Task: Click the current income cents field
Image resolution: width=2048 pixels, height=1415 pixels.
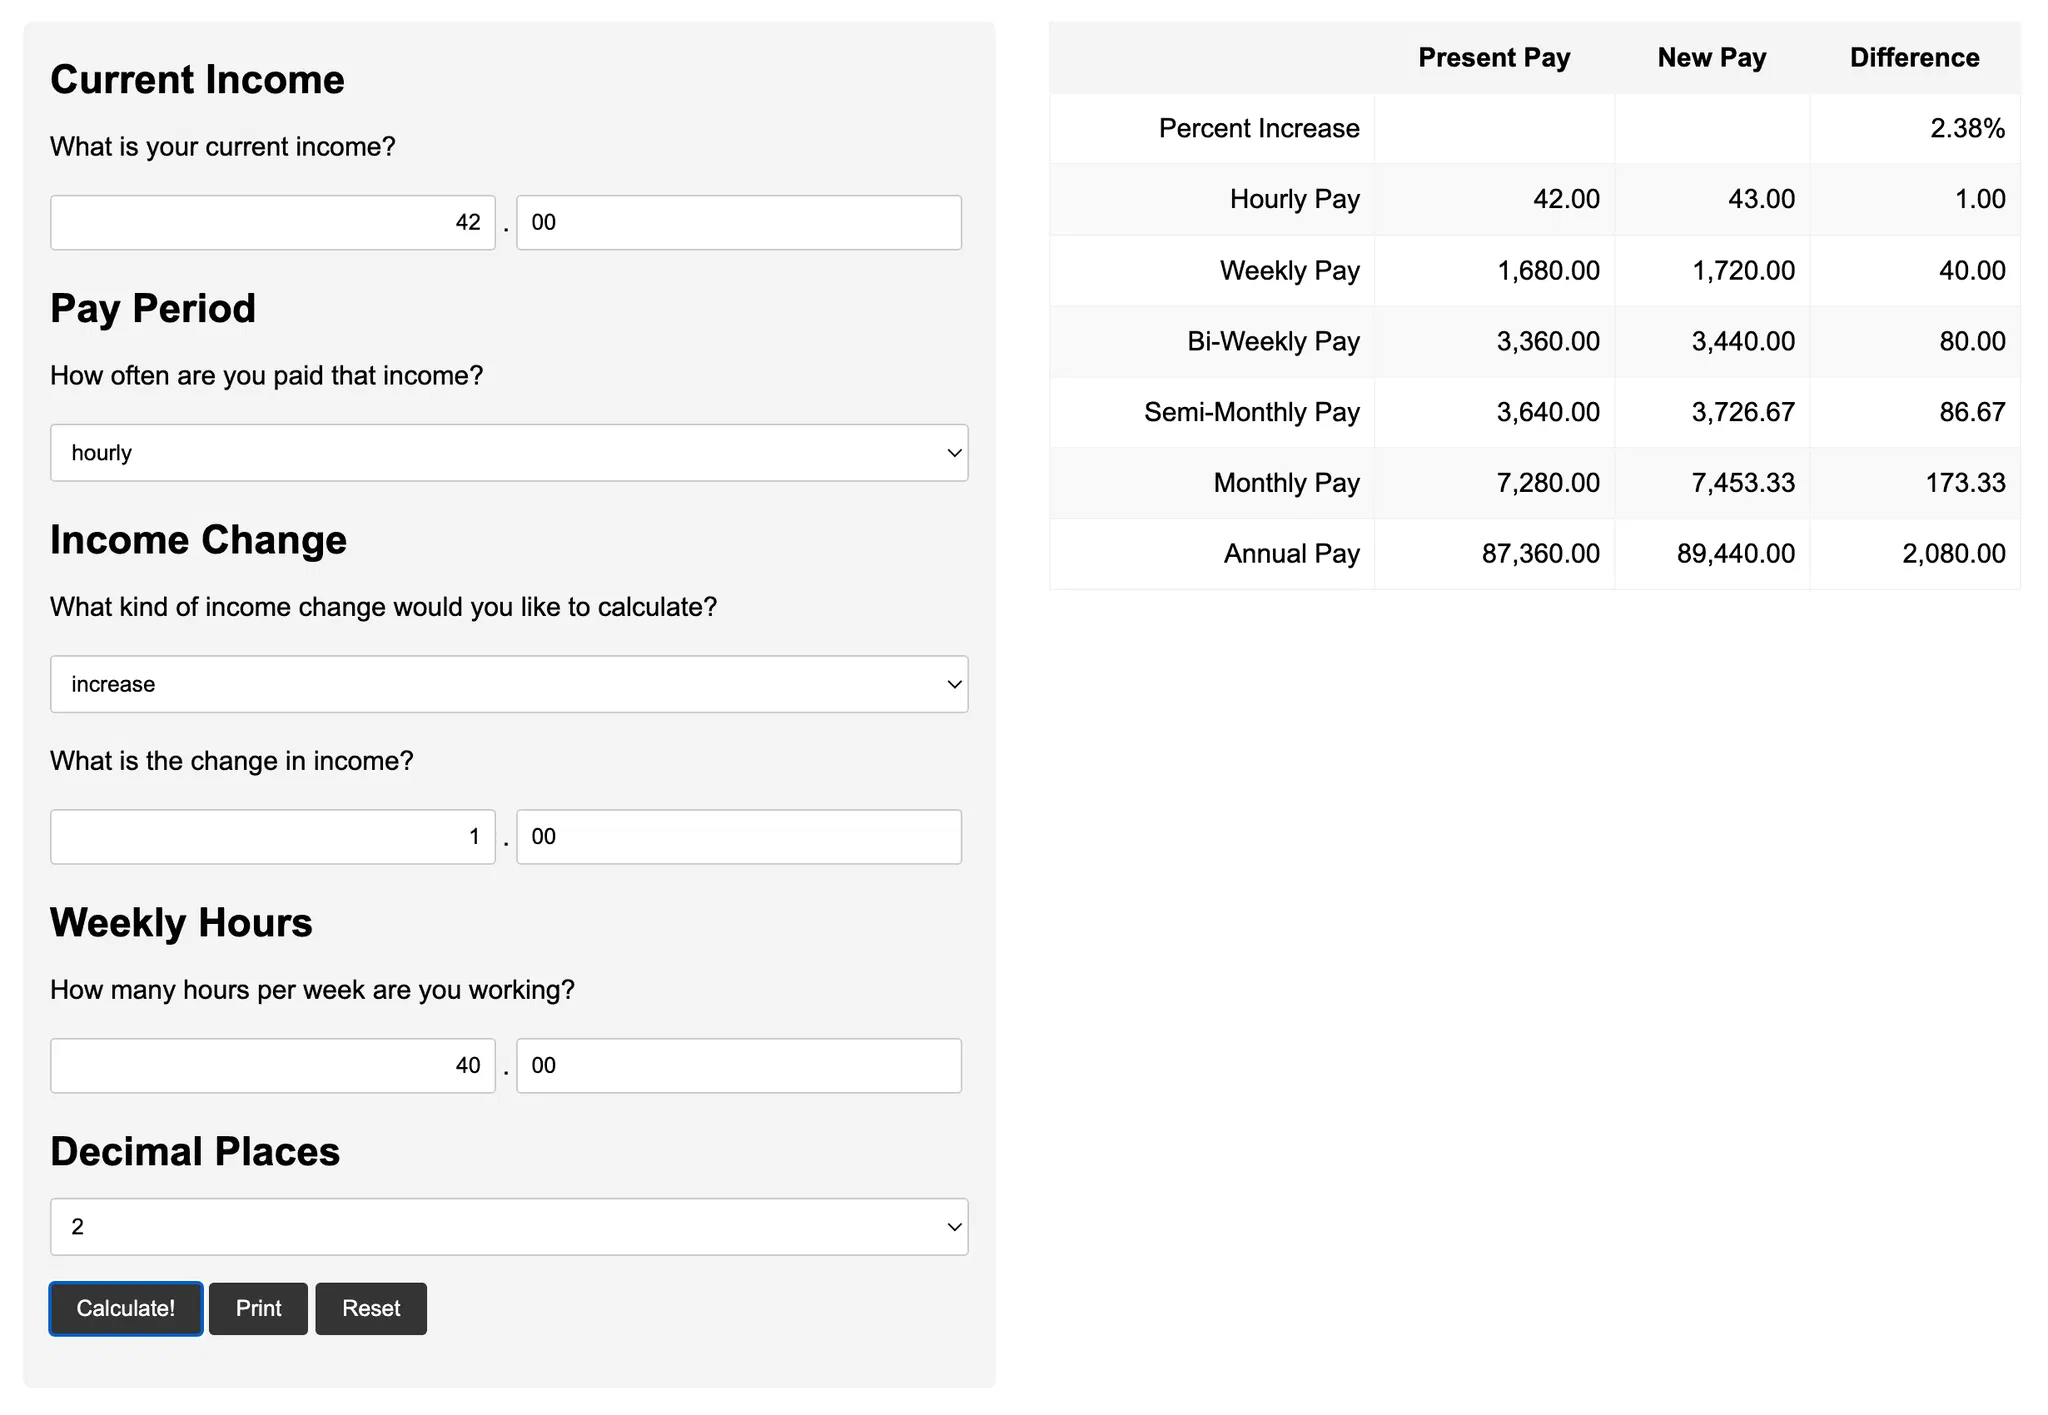Action: (739, 222)
